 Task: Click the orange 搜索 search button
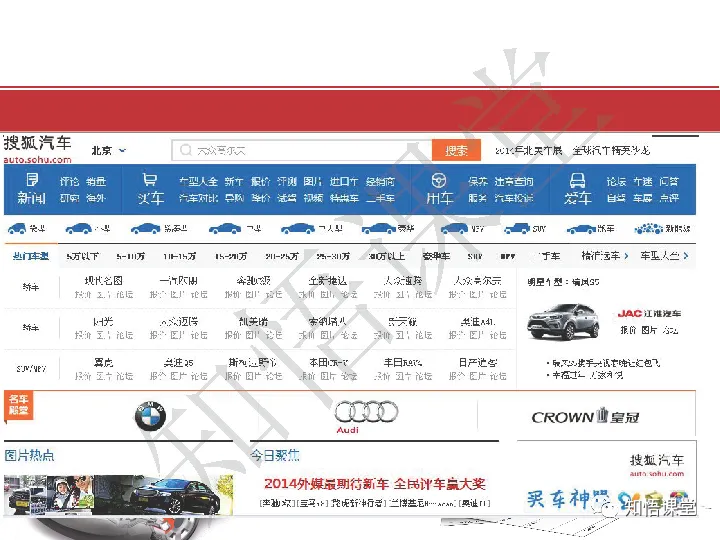[456, 150]
